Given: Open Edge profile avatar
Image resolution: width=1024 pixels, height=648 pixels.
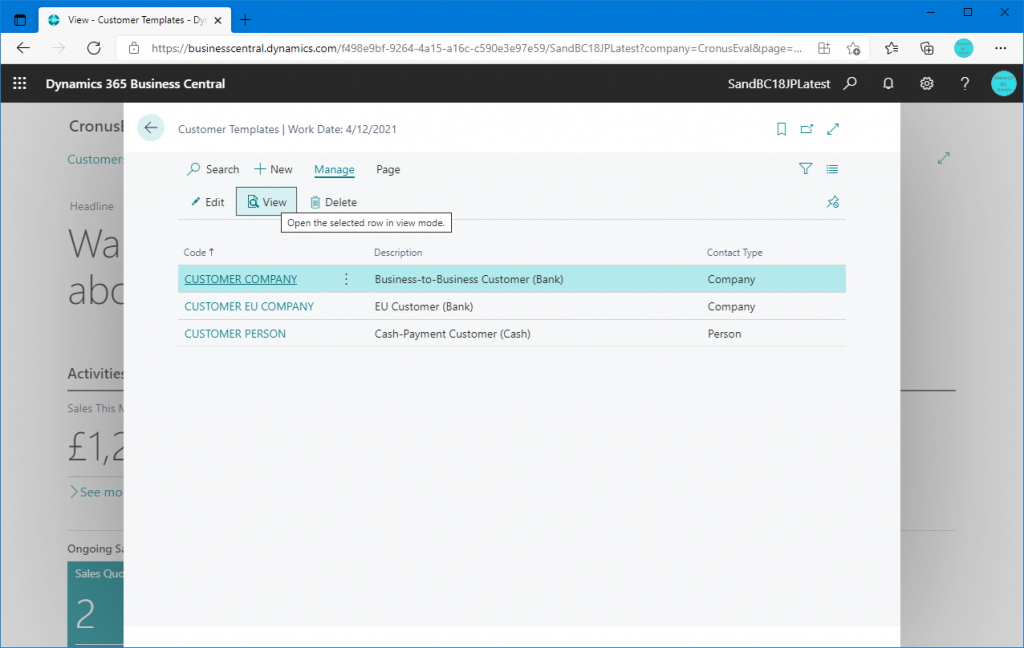Looking at the screenshot, I should pyautogui.click(x=963, y=48).
